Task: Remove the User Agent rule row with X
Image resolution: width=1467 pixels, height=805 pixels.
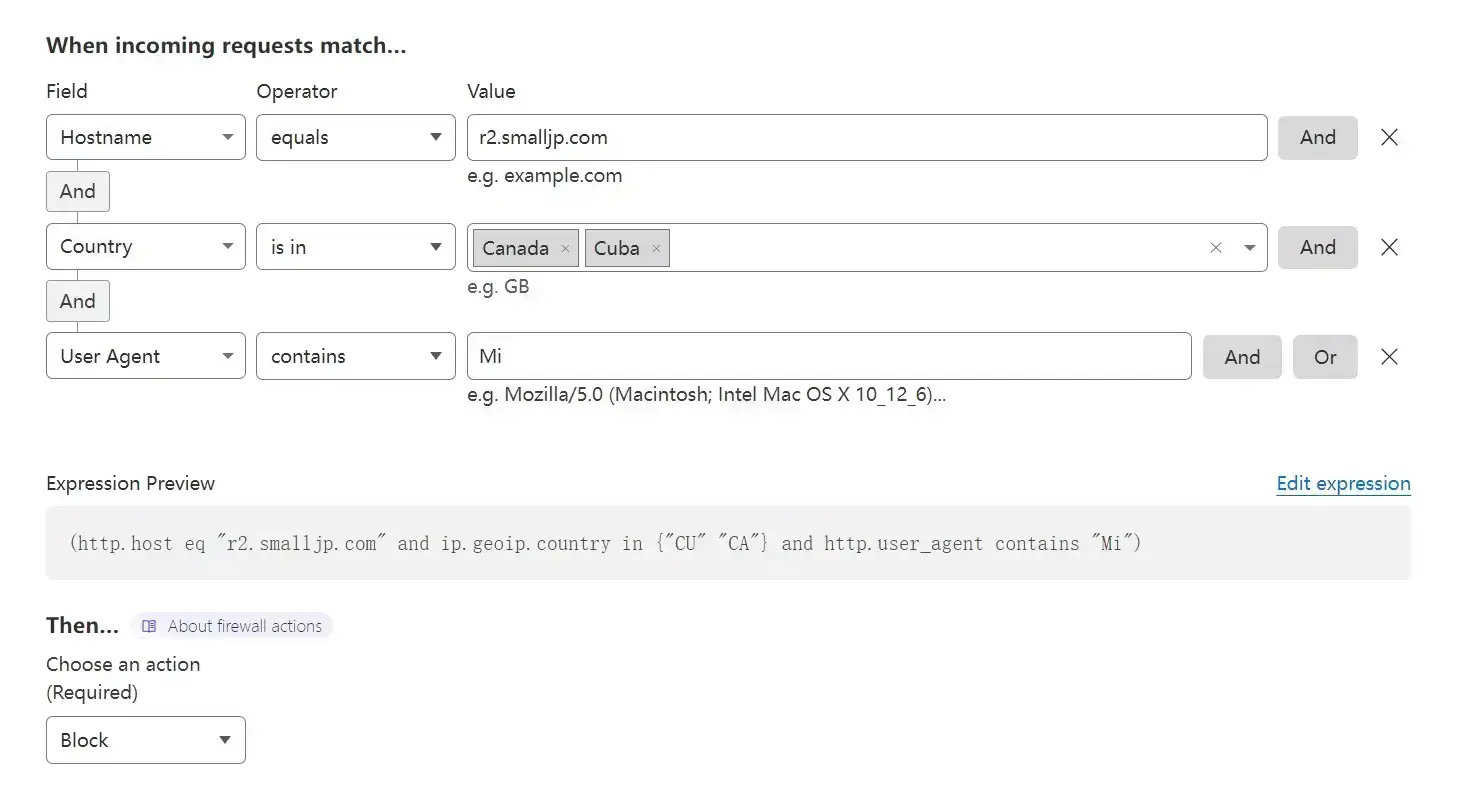Action: point(1389,357)
